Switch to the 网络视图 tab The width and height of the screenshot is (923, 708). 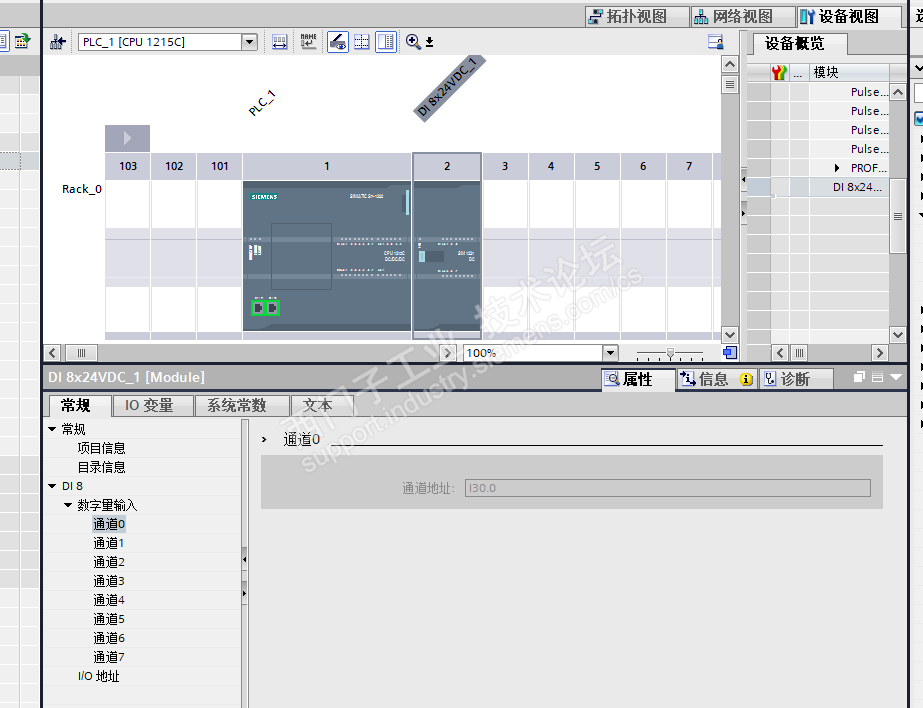(743, 16)
